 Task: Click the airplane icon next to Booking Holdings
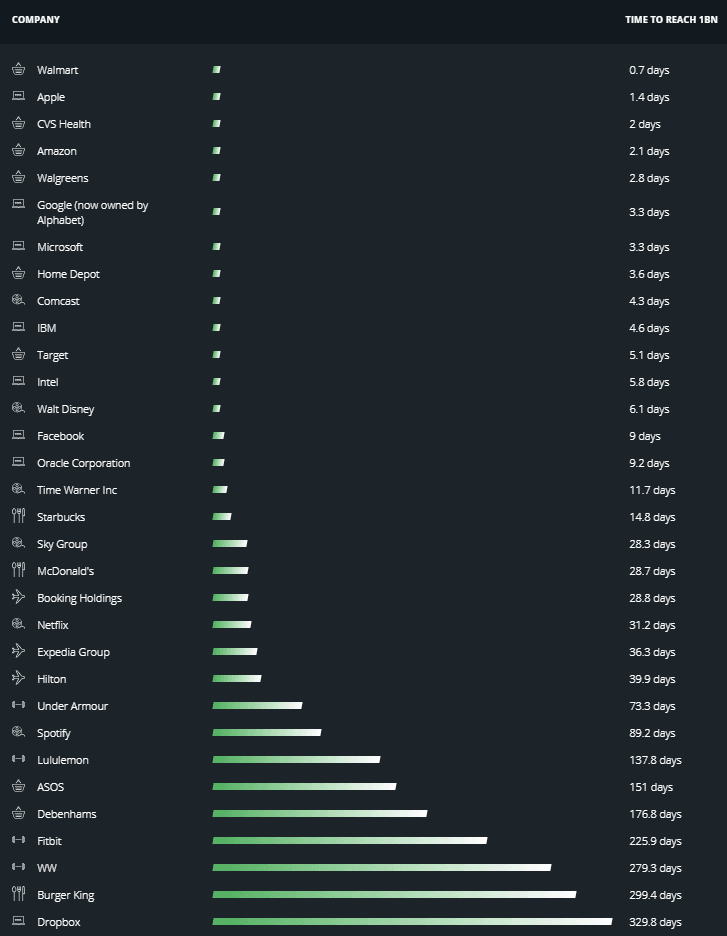point(18,598)
